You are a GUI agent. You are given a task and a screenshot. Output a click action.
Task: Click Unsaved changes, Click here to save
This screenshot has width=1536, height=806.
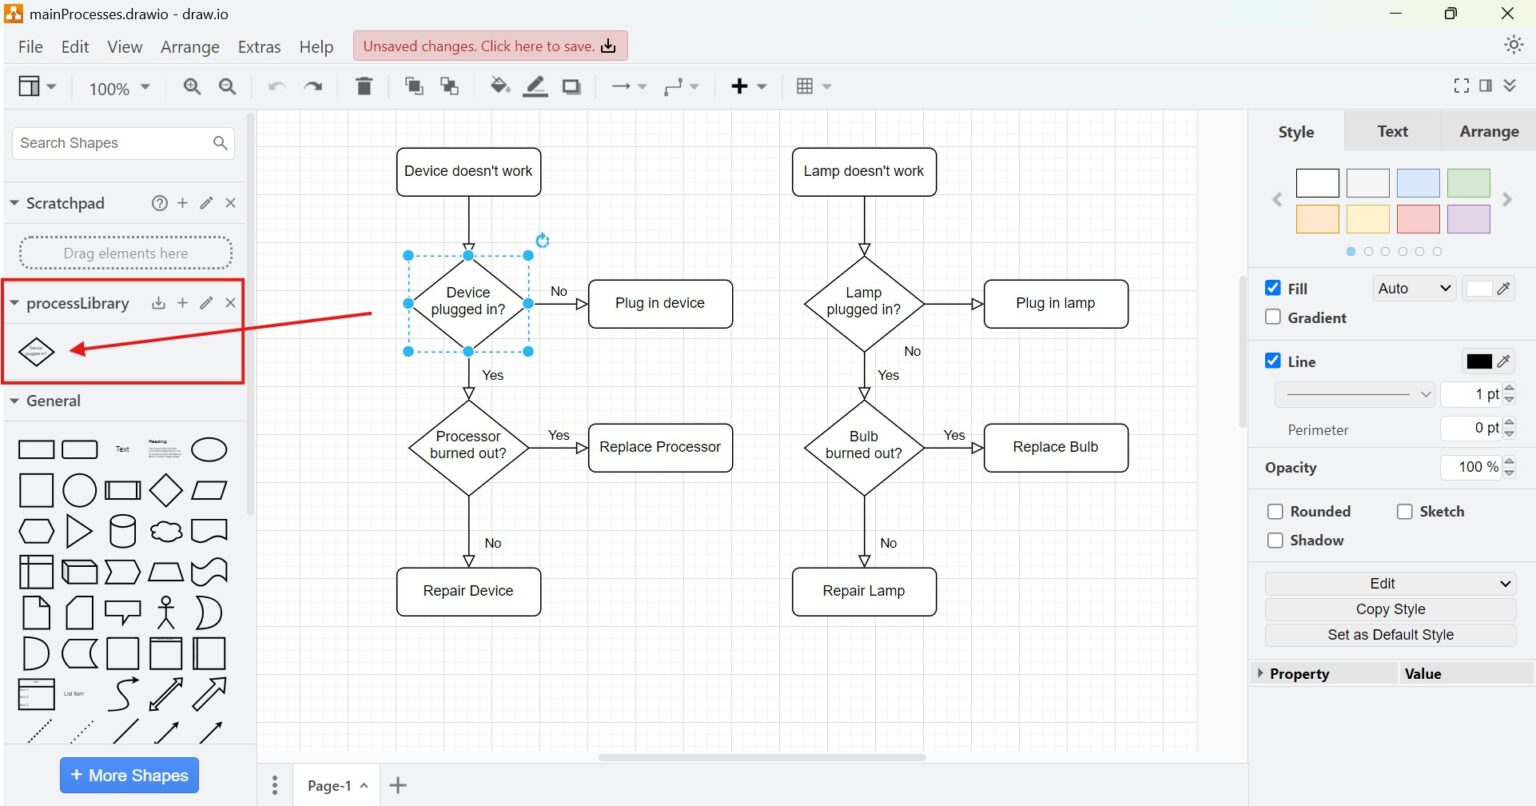[489, 45]
